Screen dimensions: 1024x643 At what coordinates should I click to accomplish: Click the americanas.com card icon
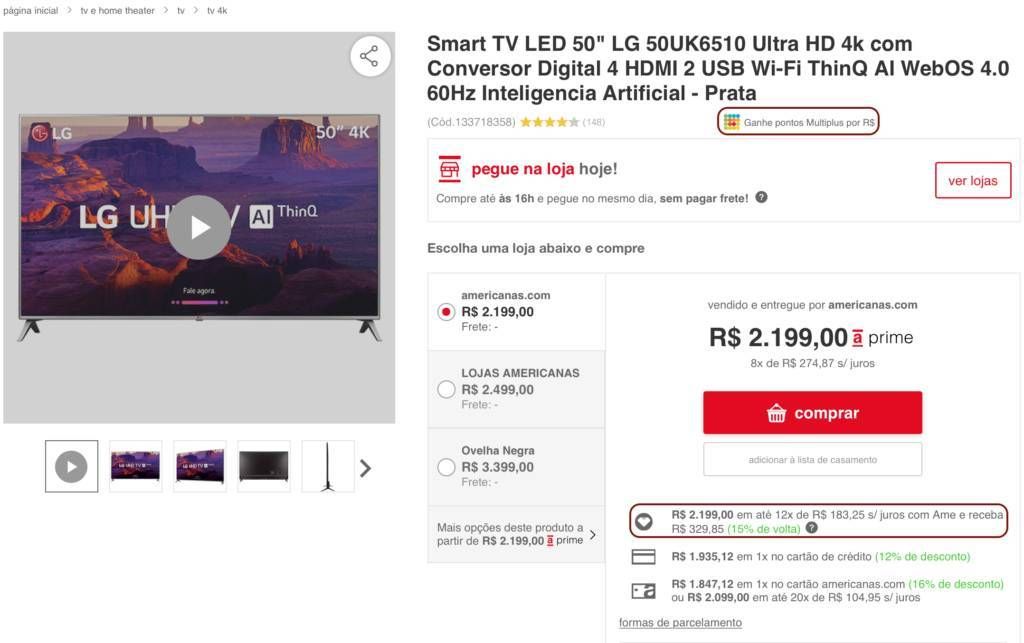643,591
